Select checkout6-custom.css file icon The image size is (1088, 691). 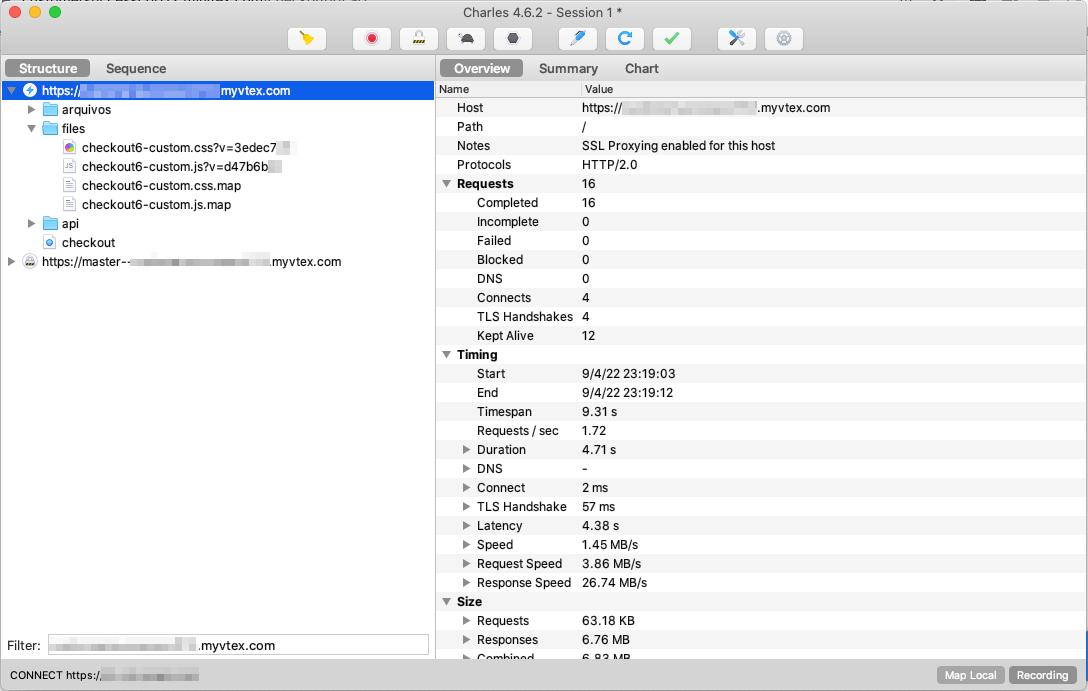pyautogui.click(x=69, y=148)
